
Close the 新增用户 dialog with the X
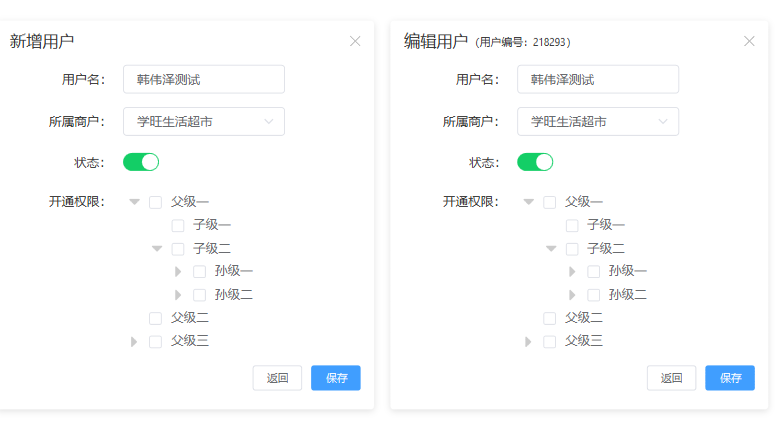tap(355, 41)
